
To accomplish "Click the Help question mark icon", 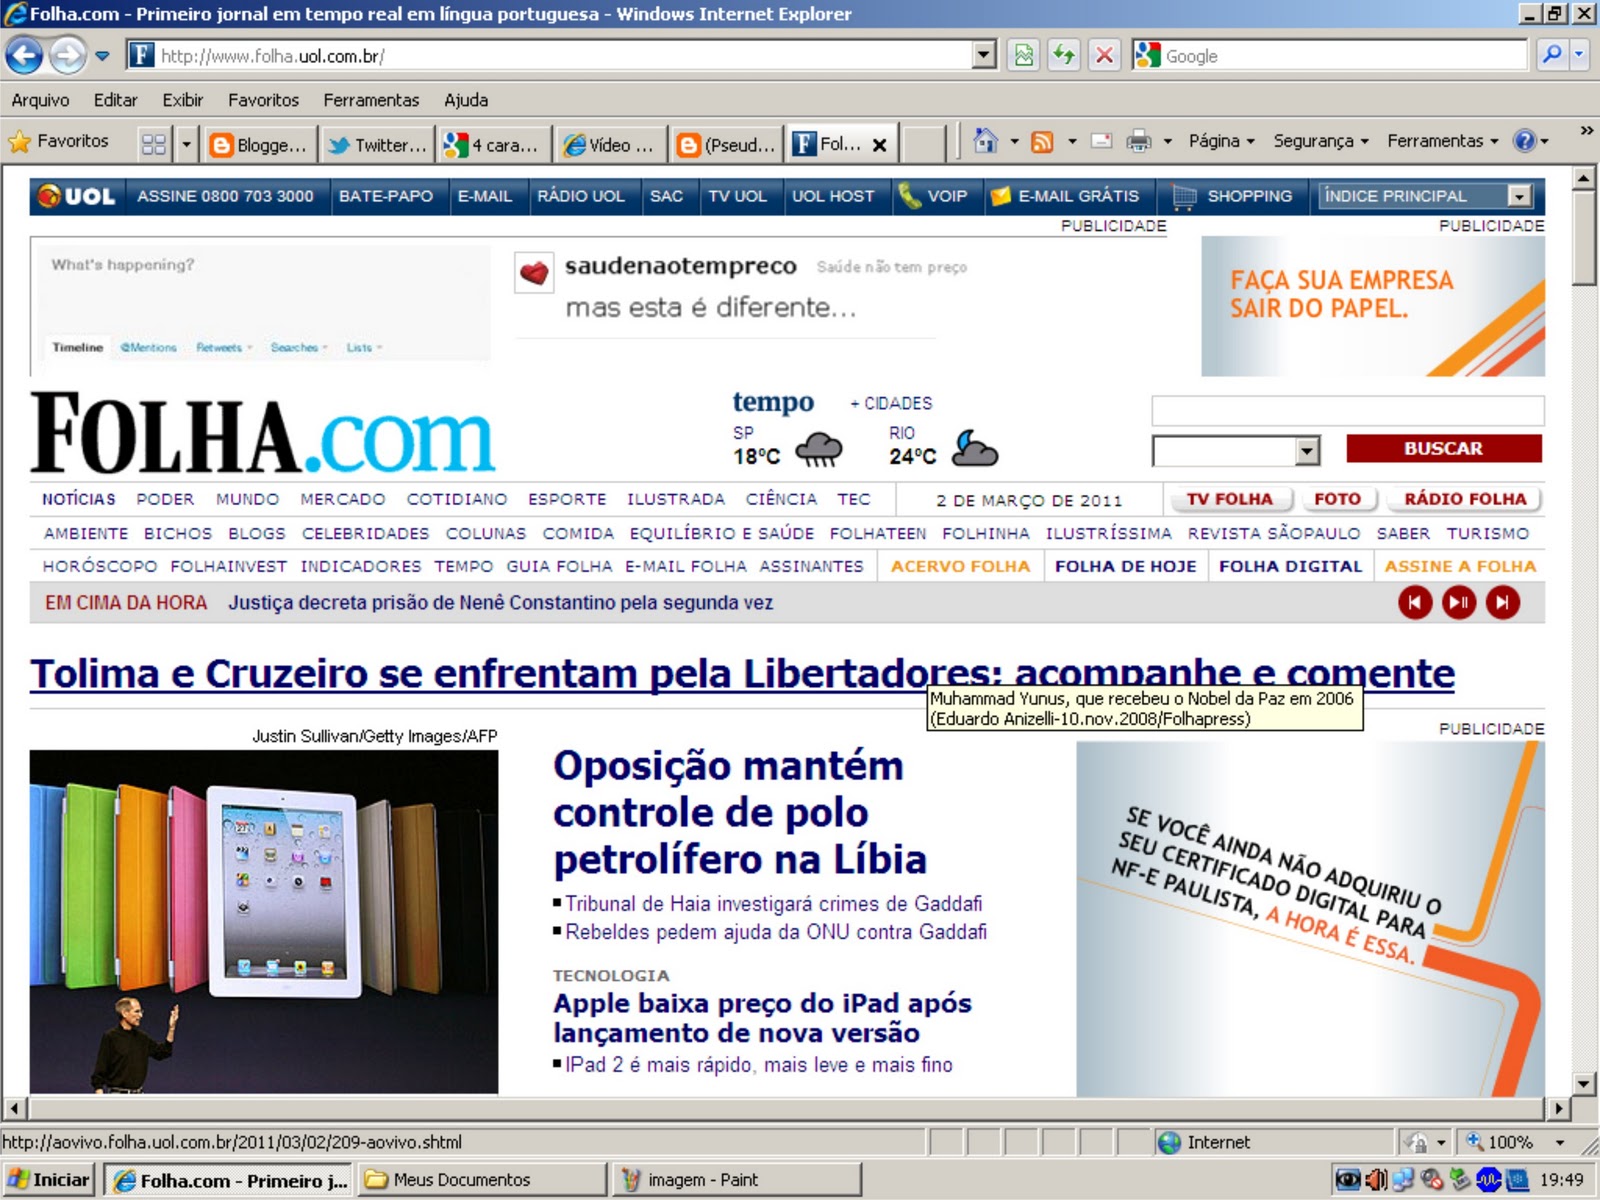I will click(1524, 142).
